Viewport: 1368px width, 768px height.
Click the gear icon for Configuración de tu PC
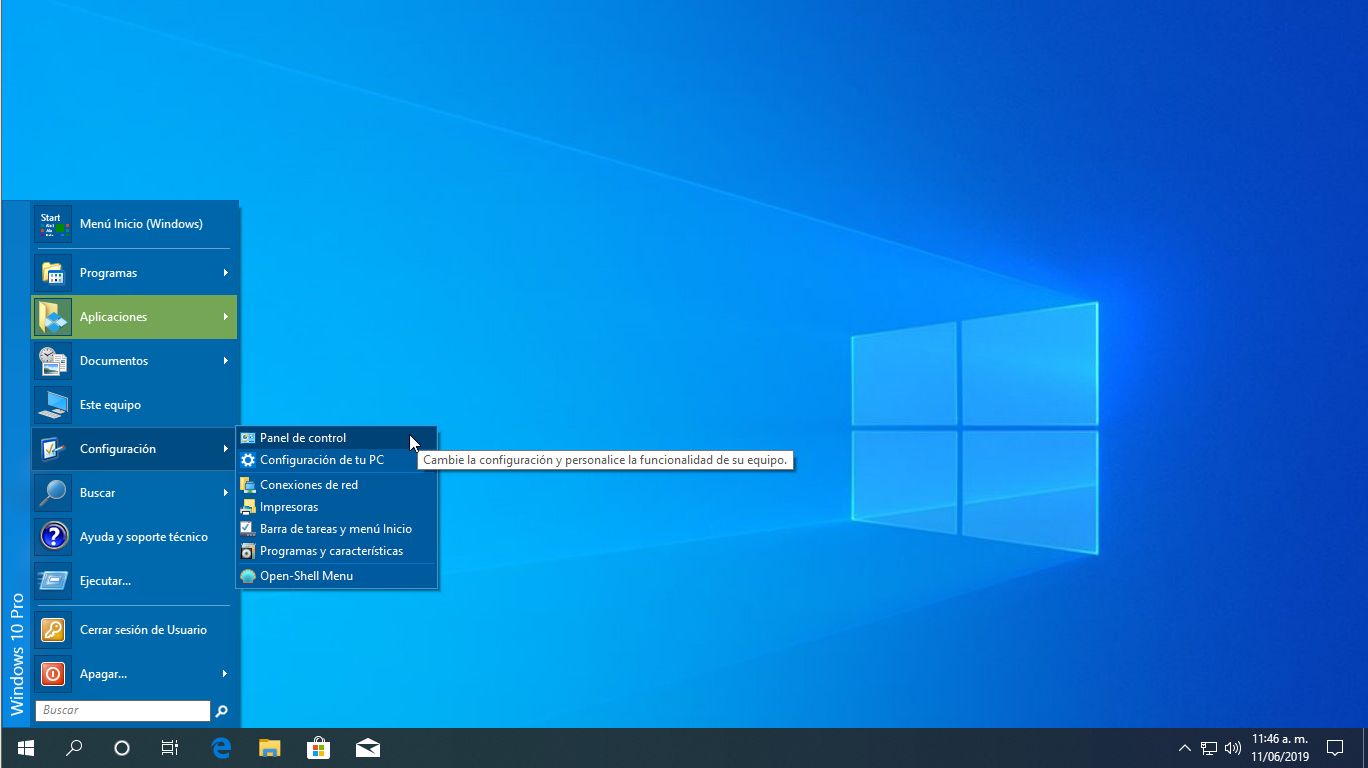click(248, 460)
